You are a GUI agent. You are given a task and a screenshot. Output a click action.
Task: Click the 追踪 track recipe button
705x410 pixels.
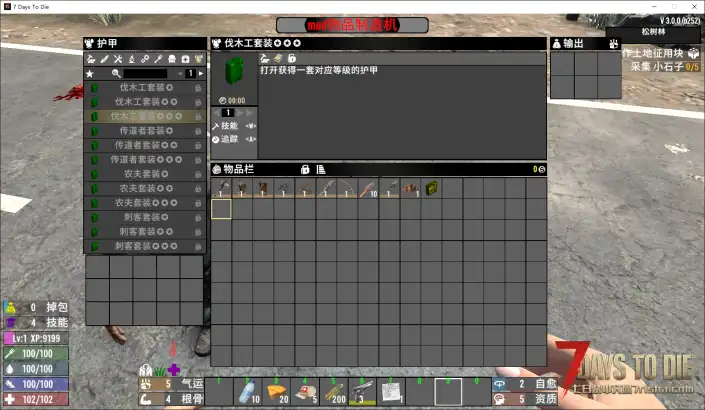234,139
